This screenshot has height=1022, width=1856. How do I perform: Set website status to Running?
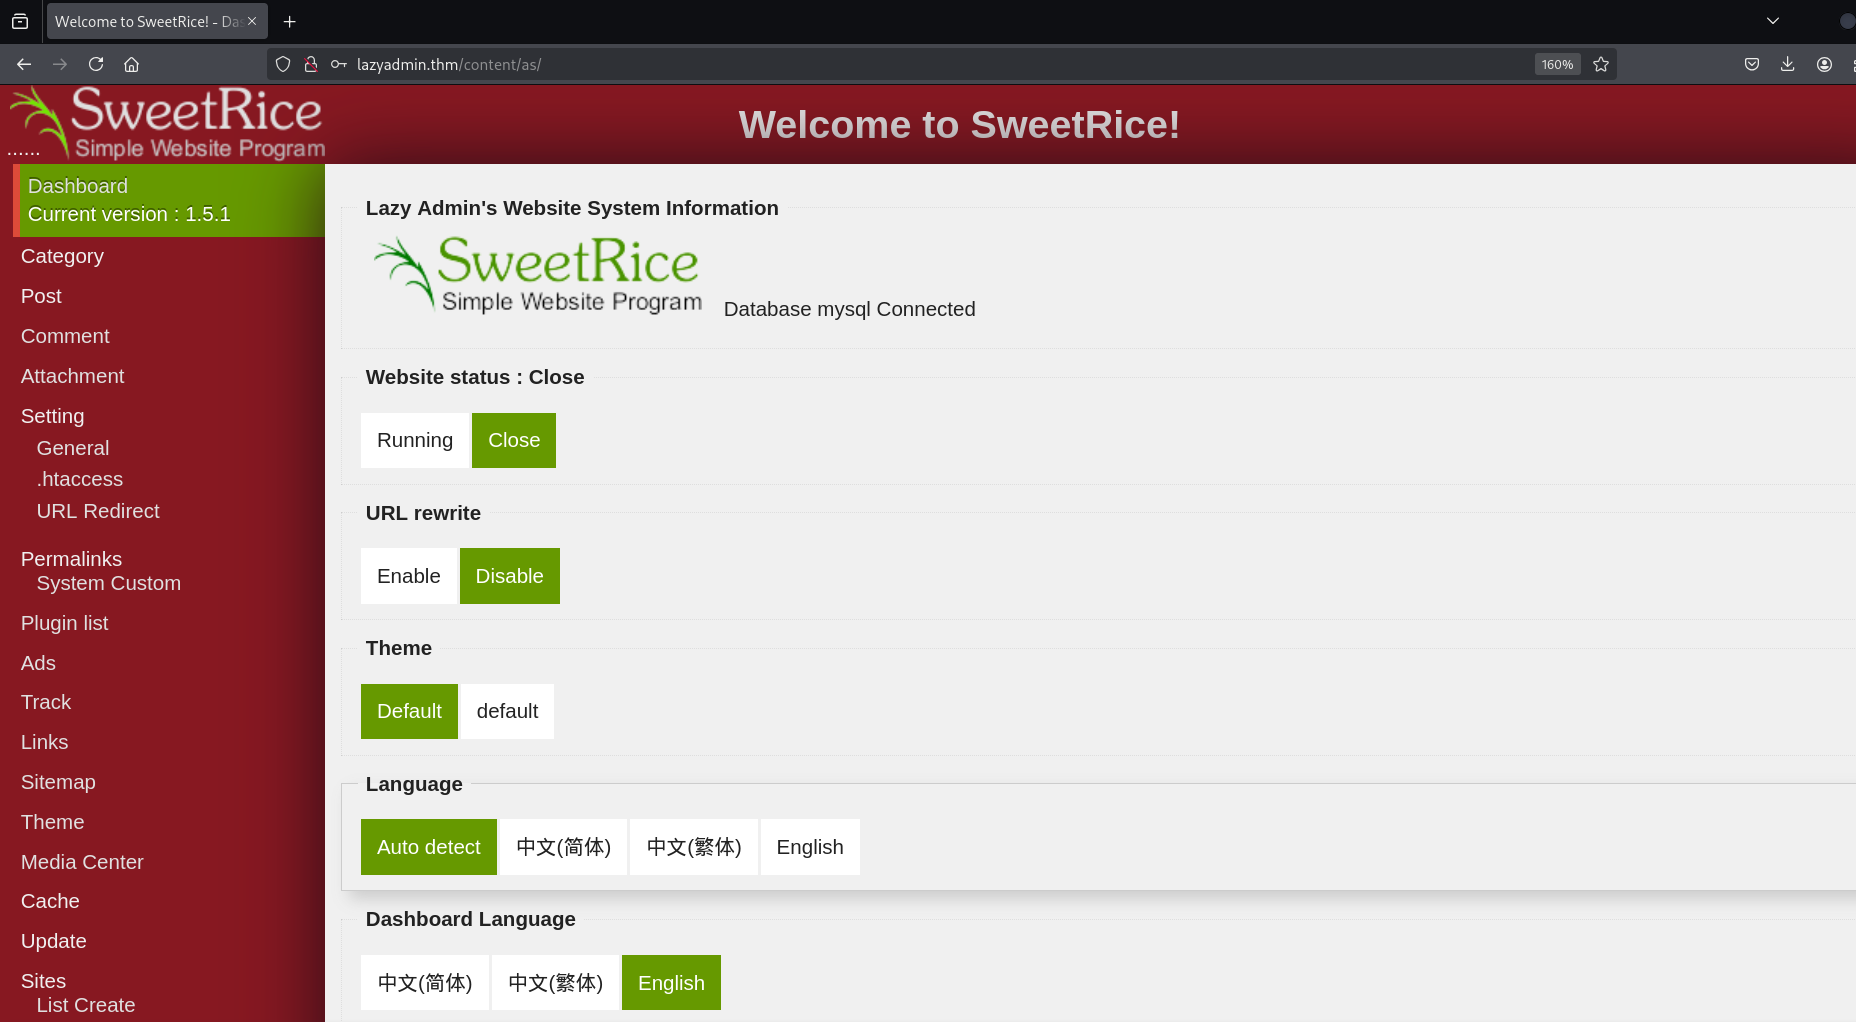coord(414,440)
